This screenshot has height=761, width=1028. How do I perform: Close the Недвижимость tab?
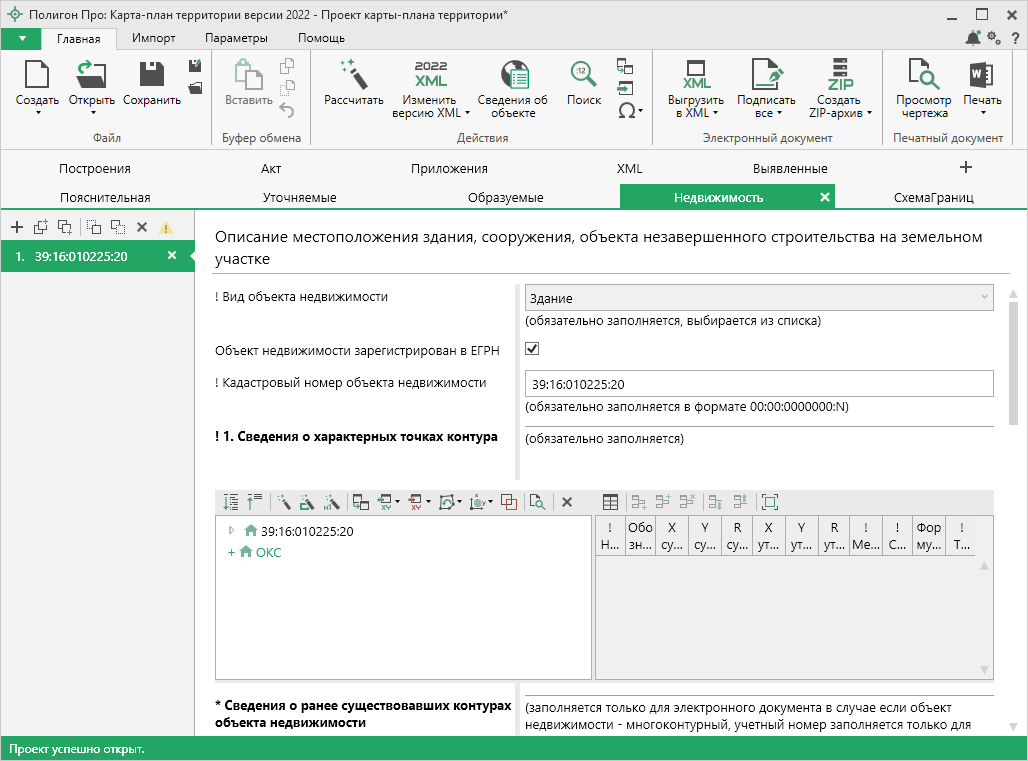click(x=825, y=197)
